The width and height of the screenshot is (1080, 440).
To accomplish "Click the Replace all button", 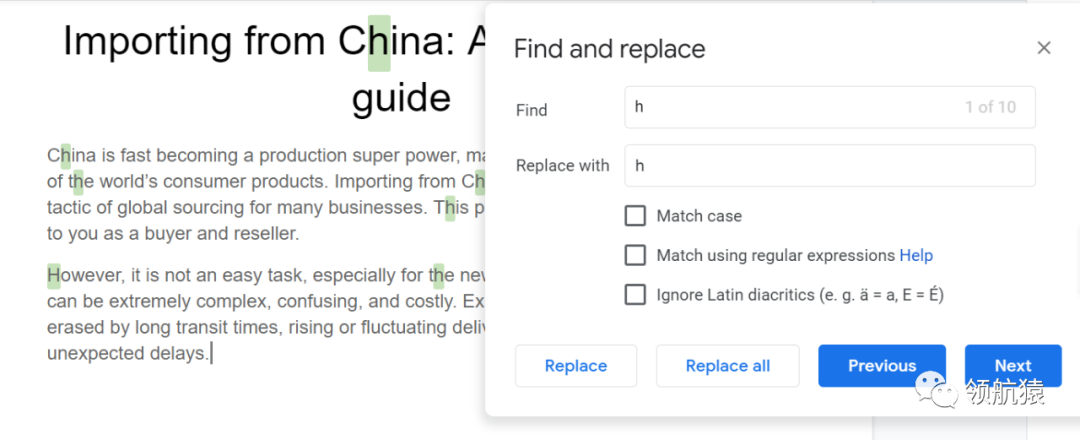I will 727,366.
